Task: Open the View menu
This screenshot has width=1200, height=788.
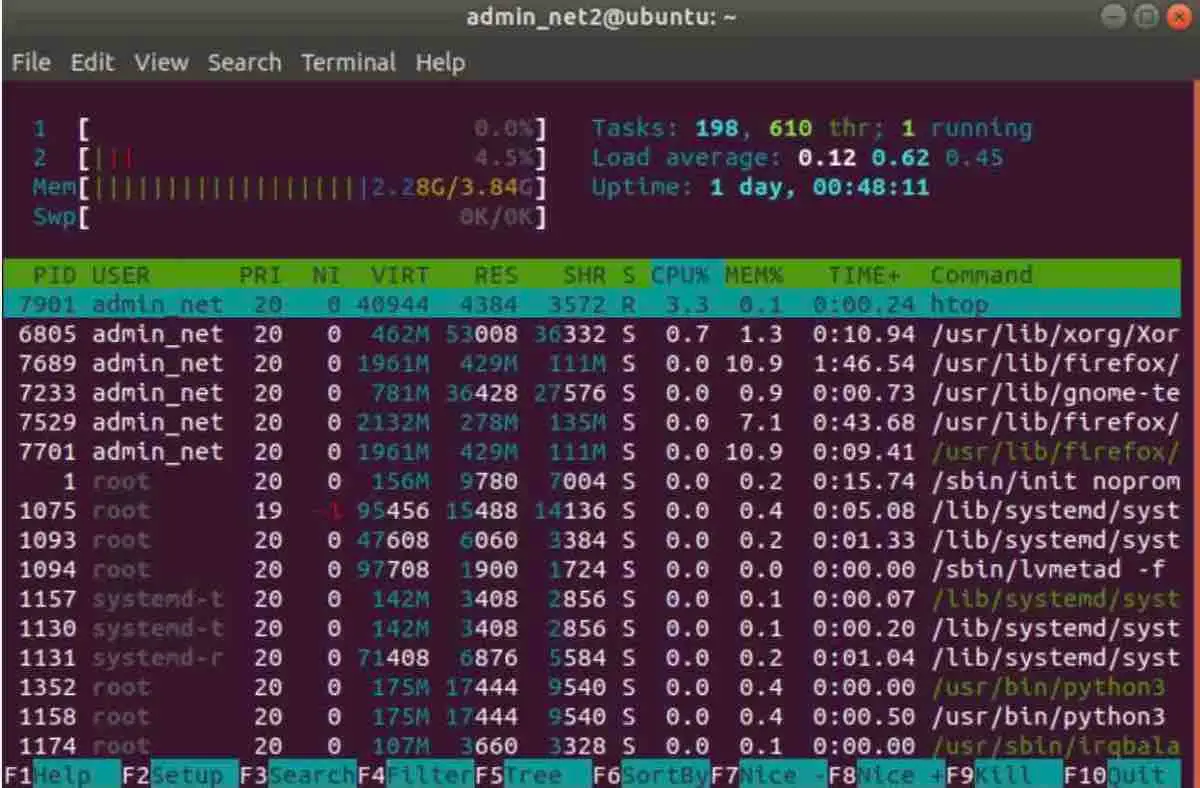Action: click(161, 62)
